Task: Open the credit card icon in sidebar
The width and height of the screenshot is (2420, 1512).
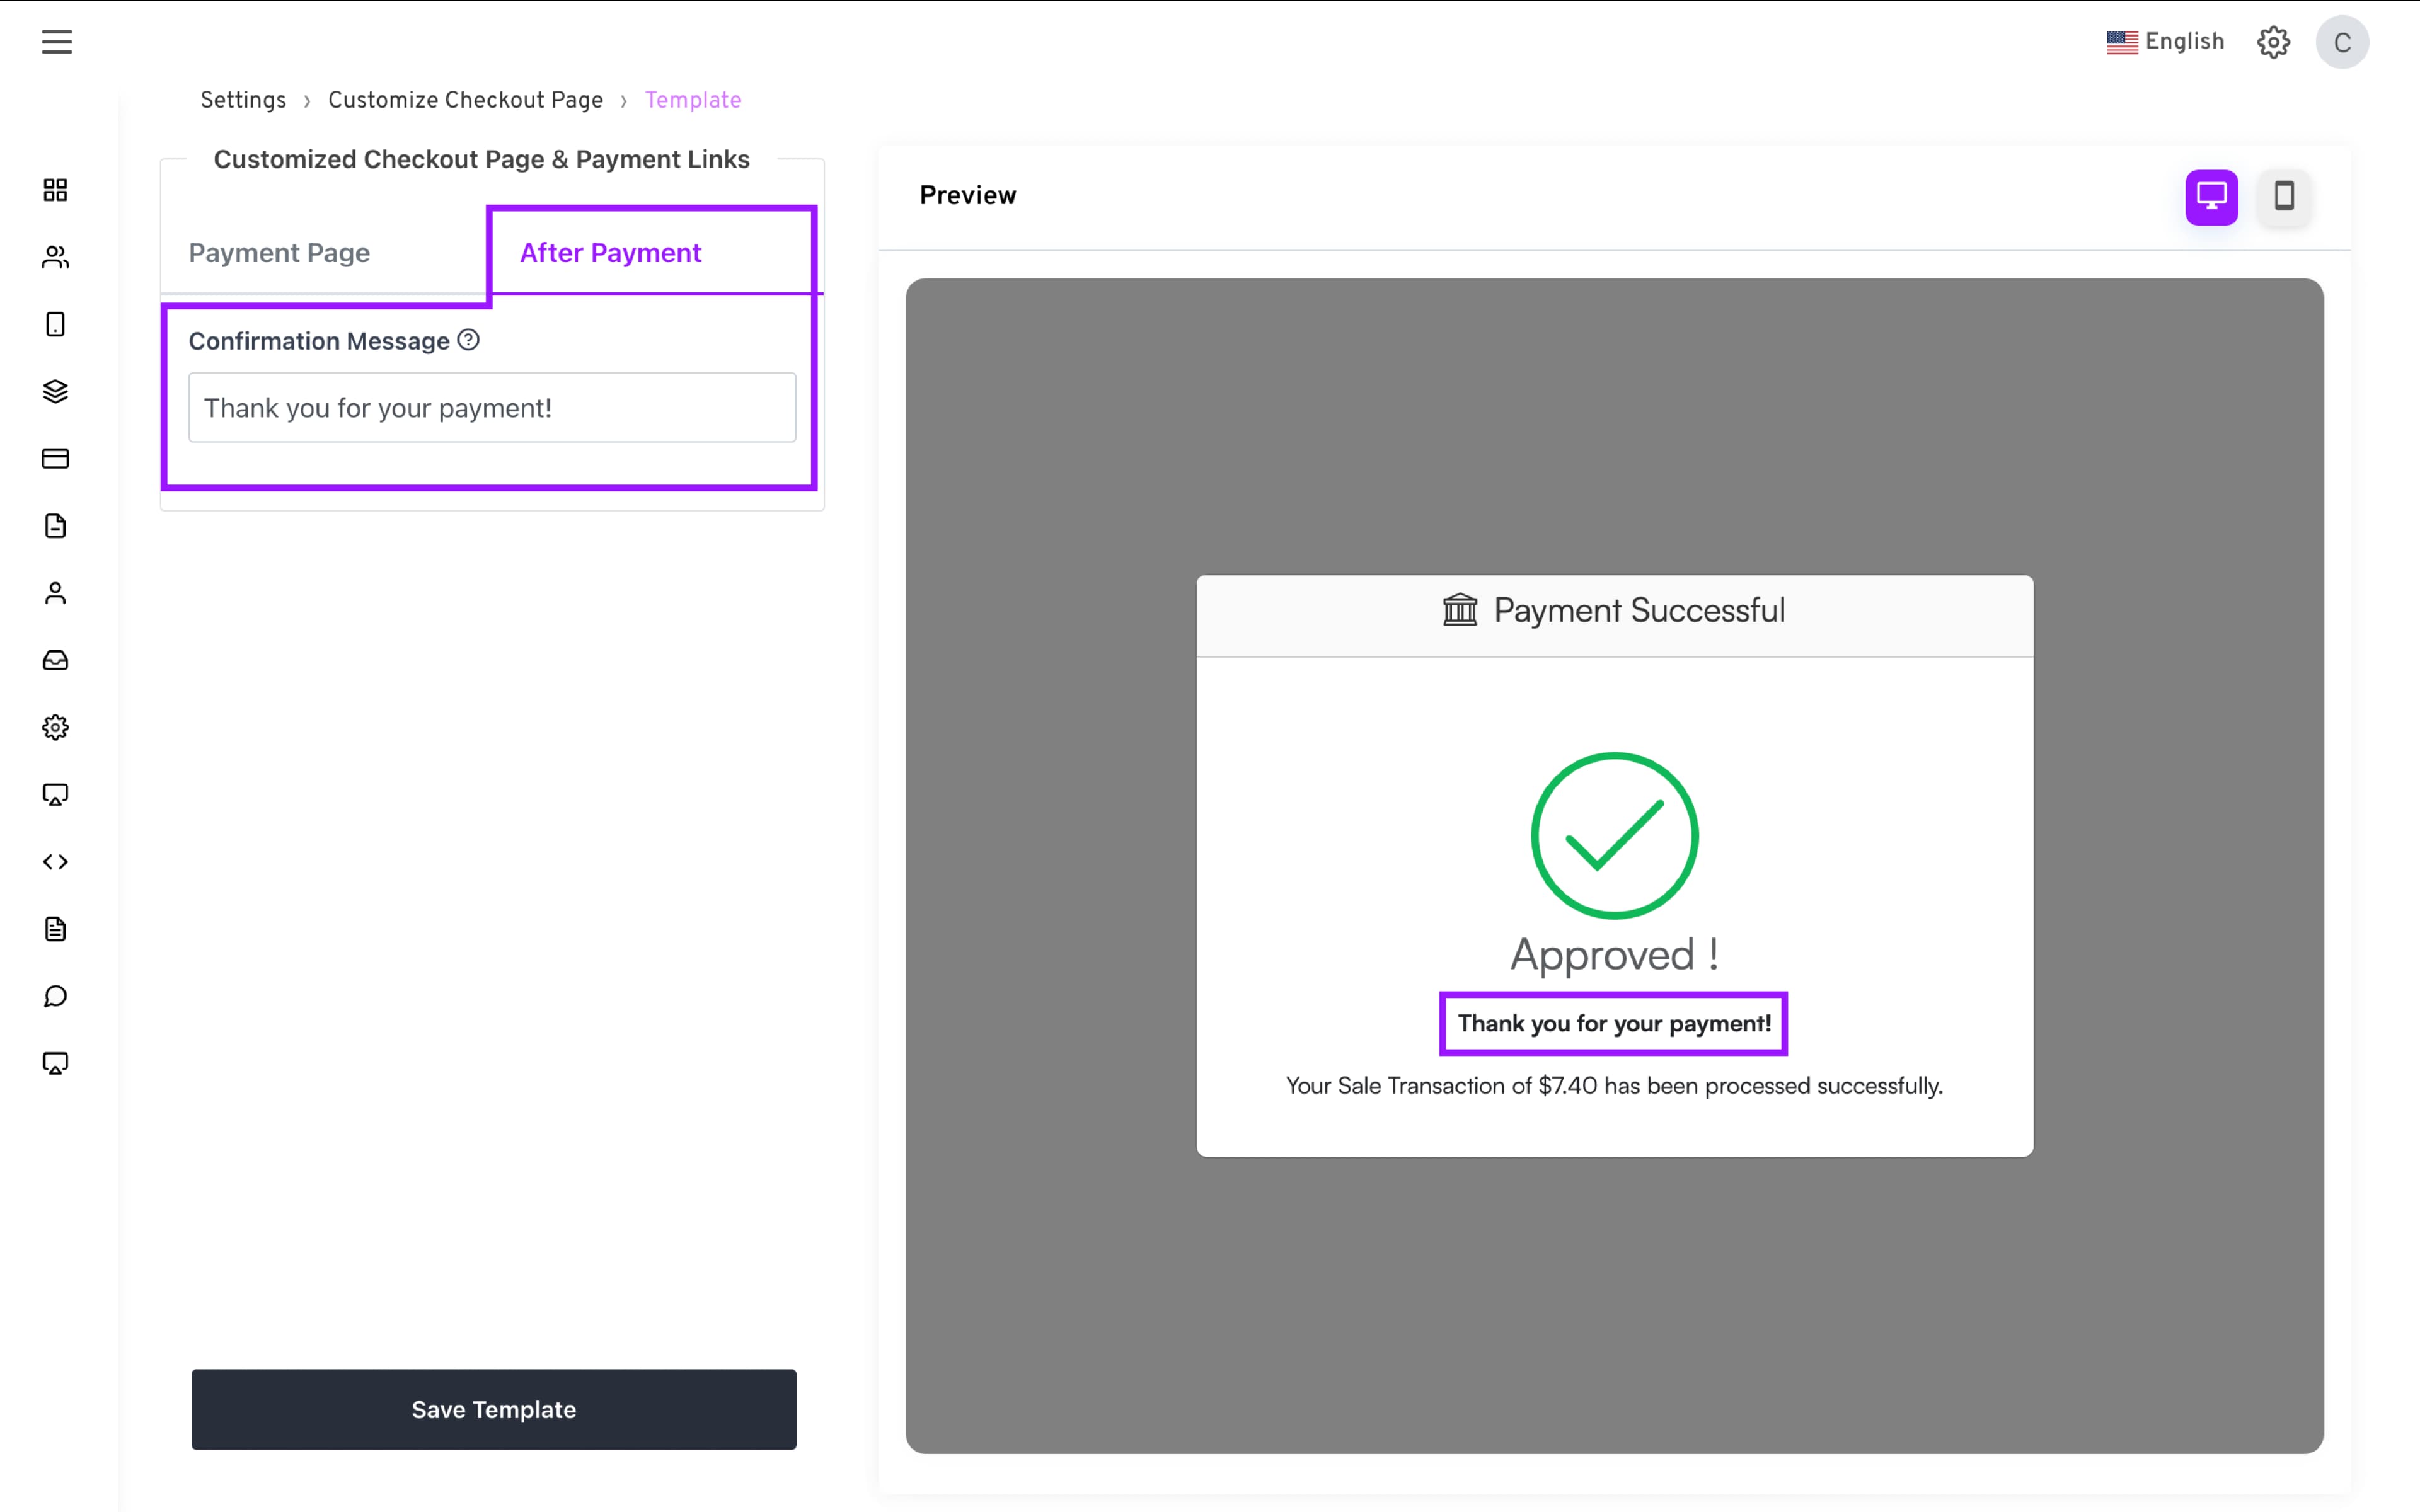Action: [x=56, y=459]
